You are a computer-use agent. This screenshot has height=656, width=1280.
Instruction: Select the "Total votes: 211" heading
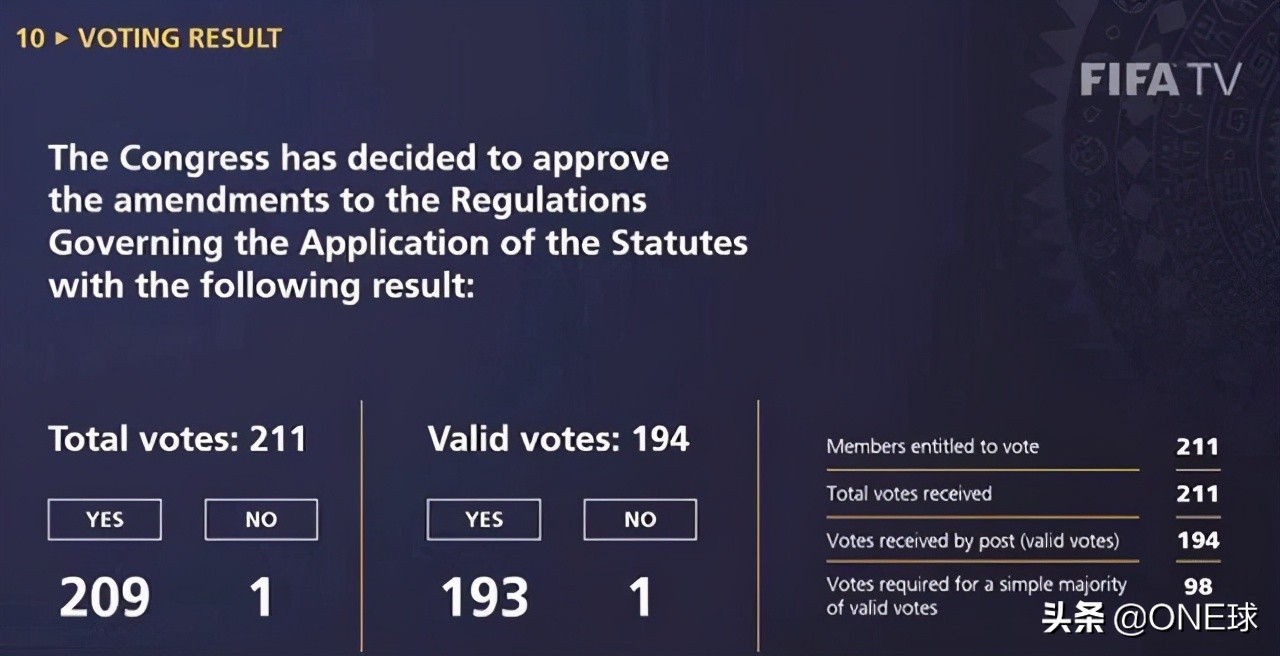point(177,439)
